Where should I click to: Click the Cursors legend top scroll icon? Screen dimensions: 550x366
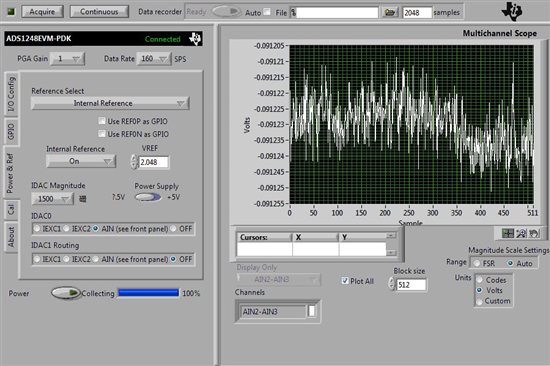(391, 235)
